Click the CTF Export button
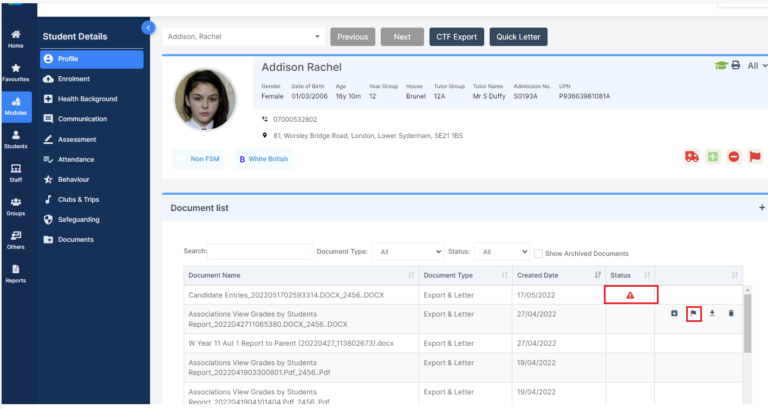 (x=457, y=37)
